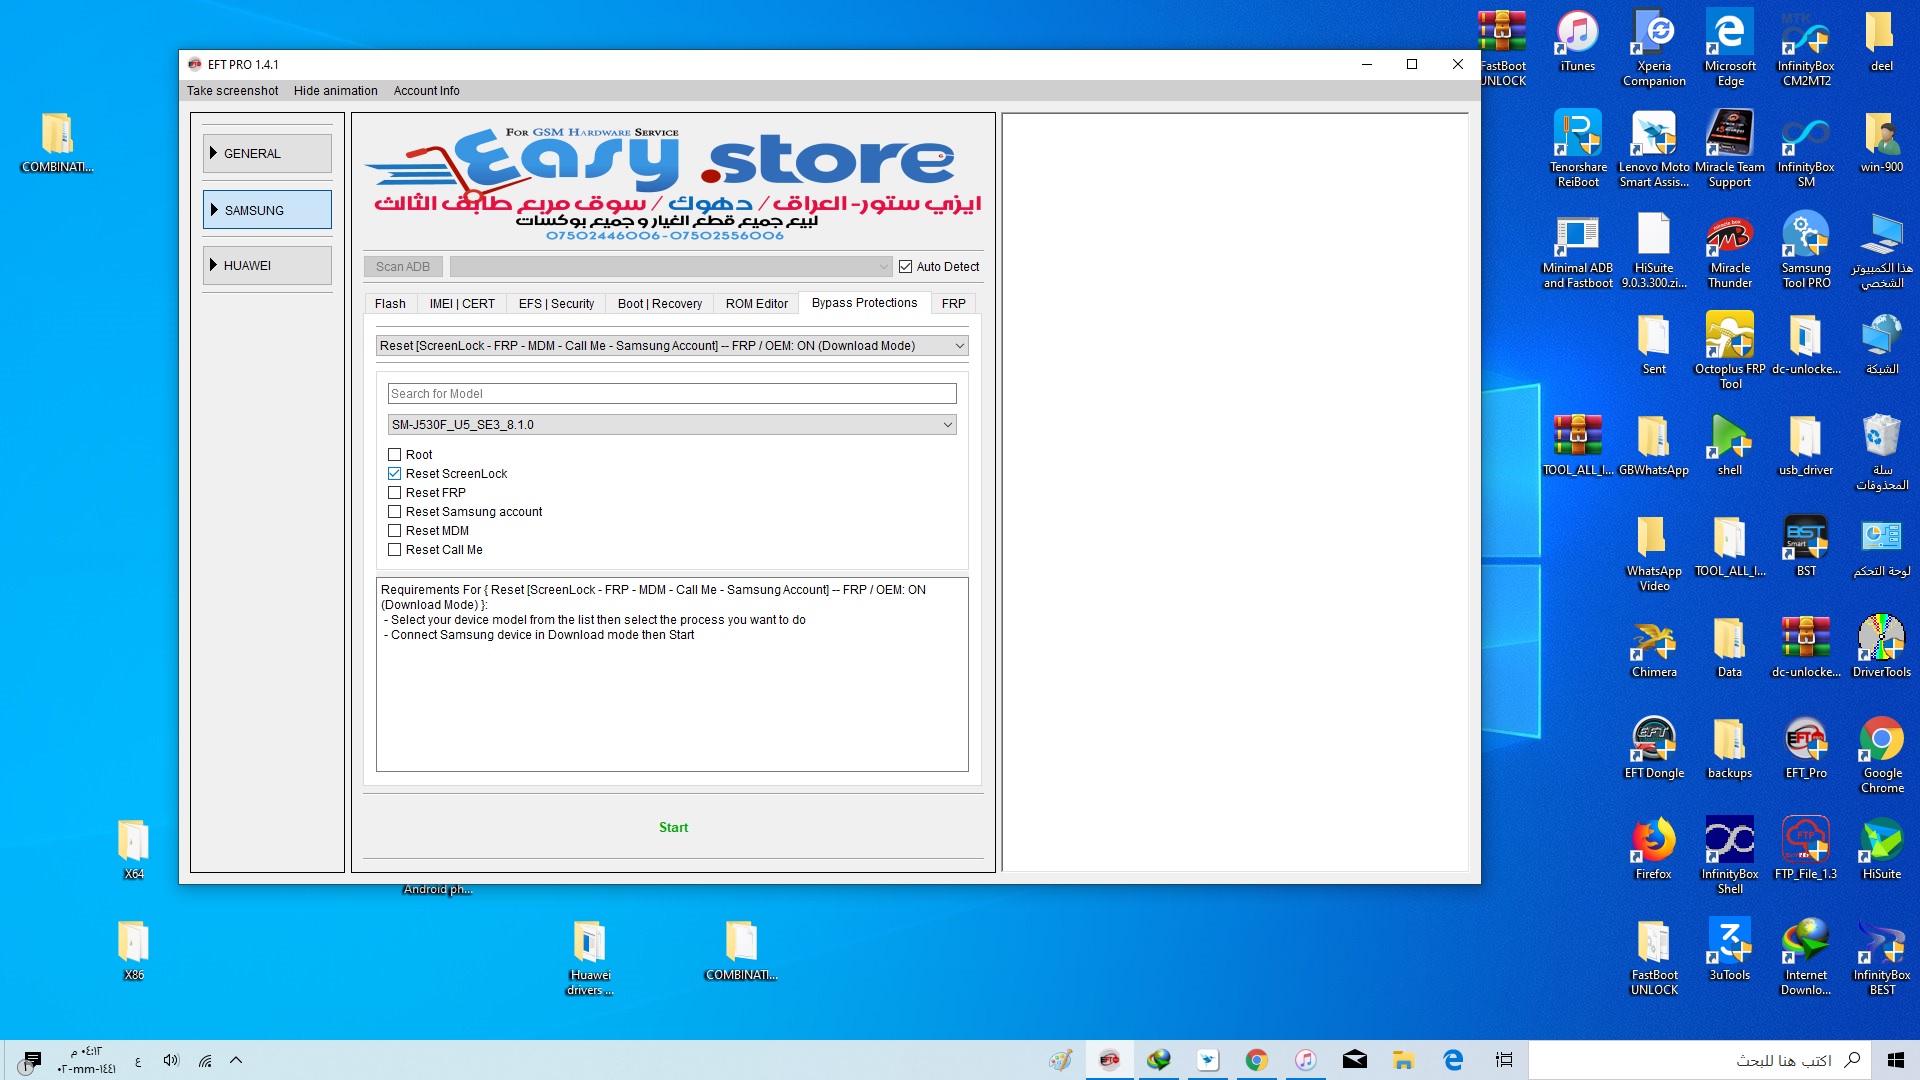Uncheck the Reset ScreenLock option
The width and height of the screenshot is (1920, 1080).
[x=394, y=474]
